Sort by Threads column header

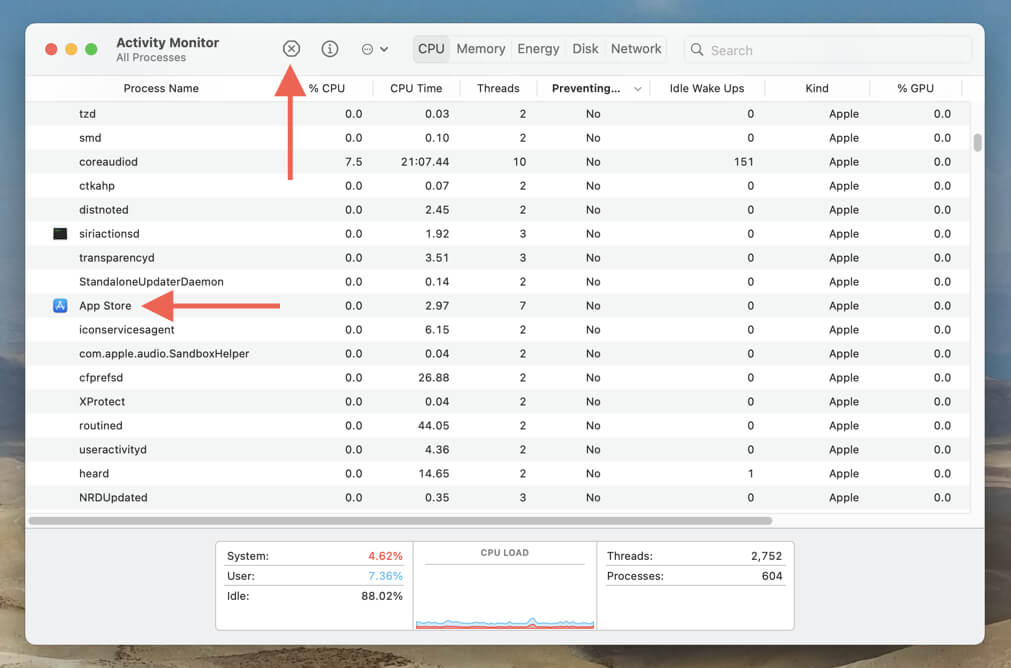(x=498, y=88)
